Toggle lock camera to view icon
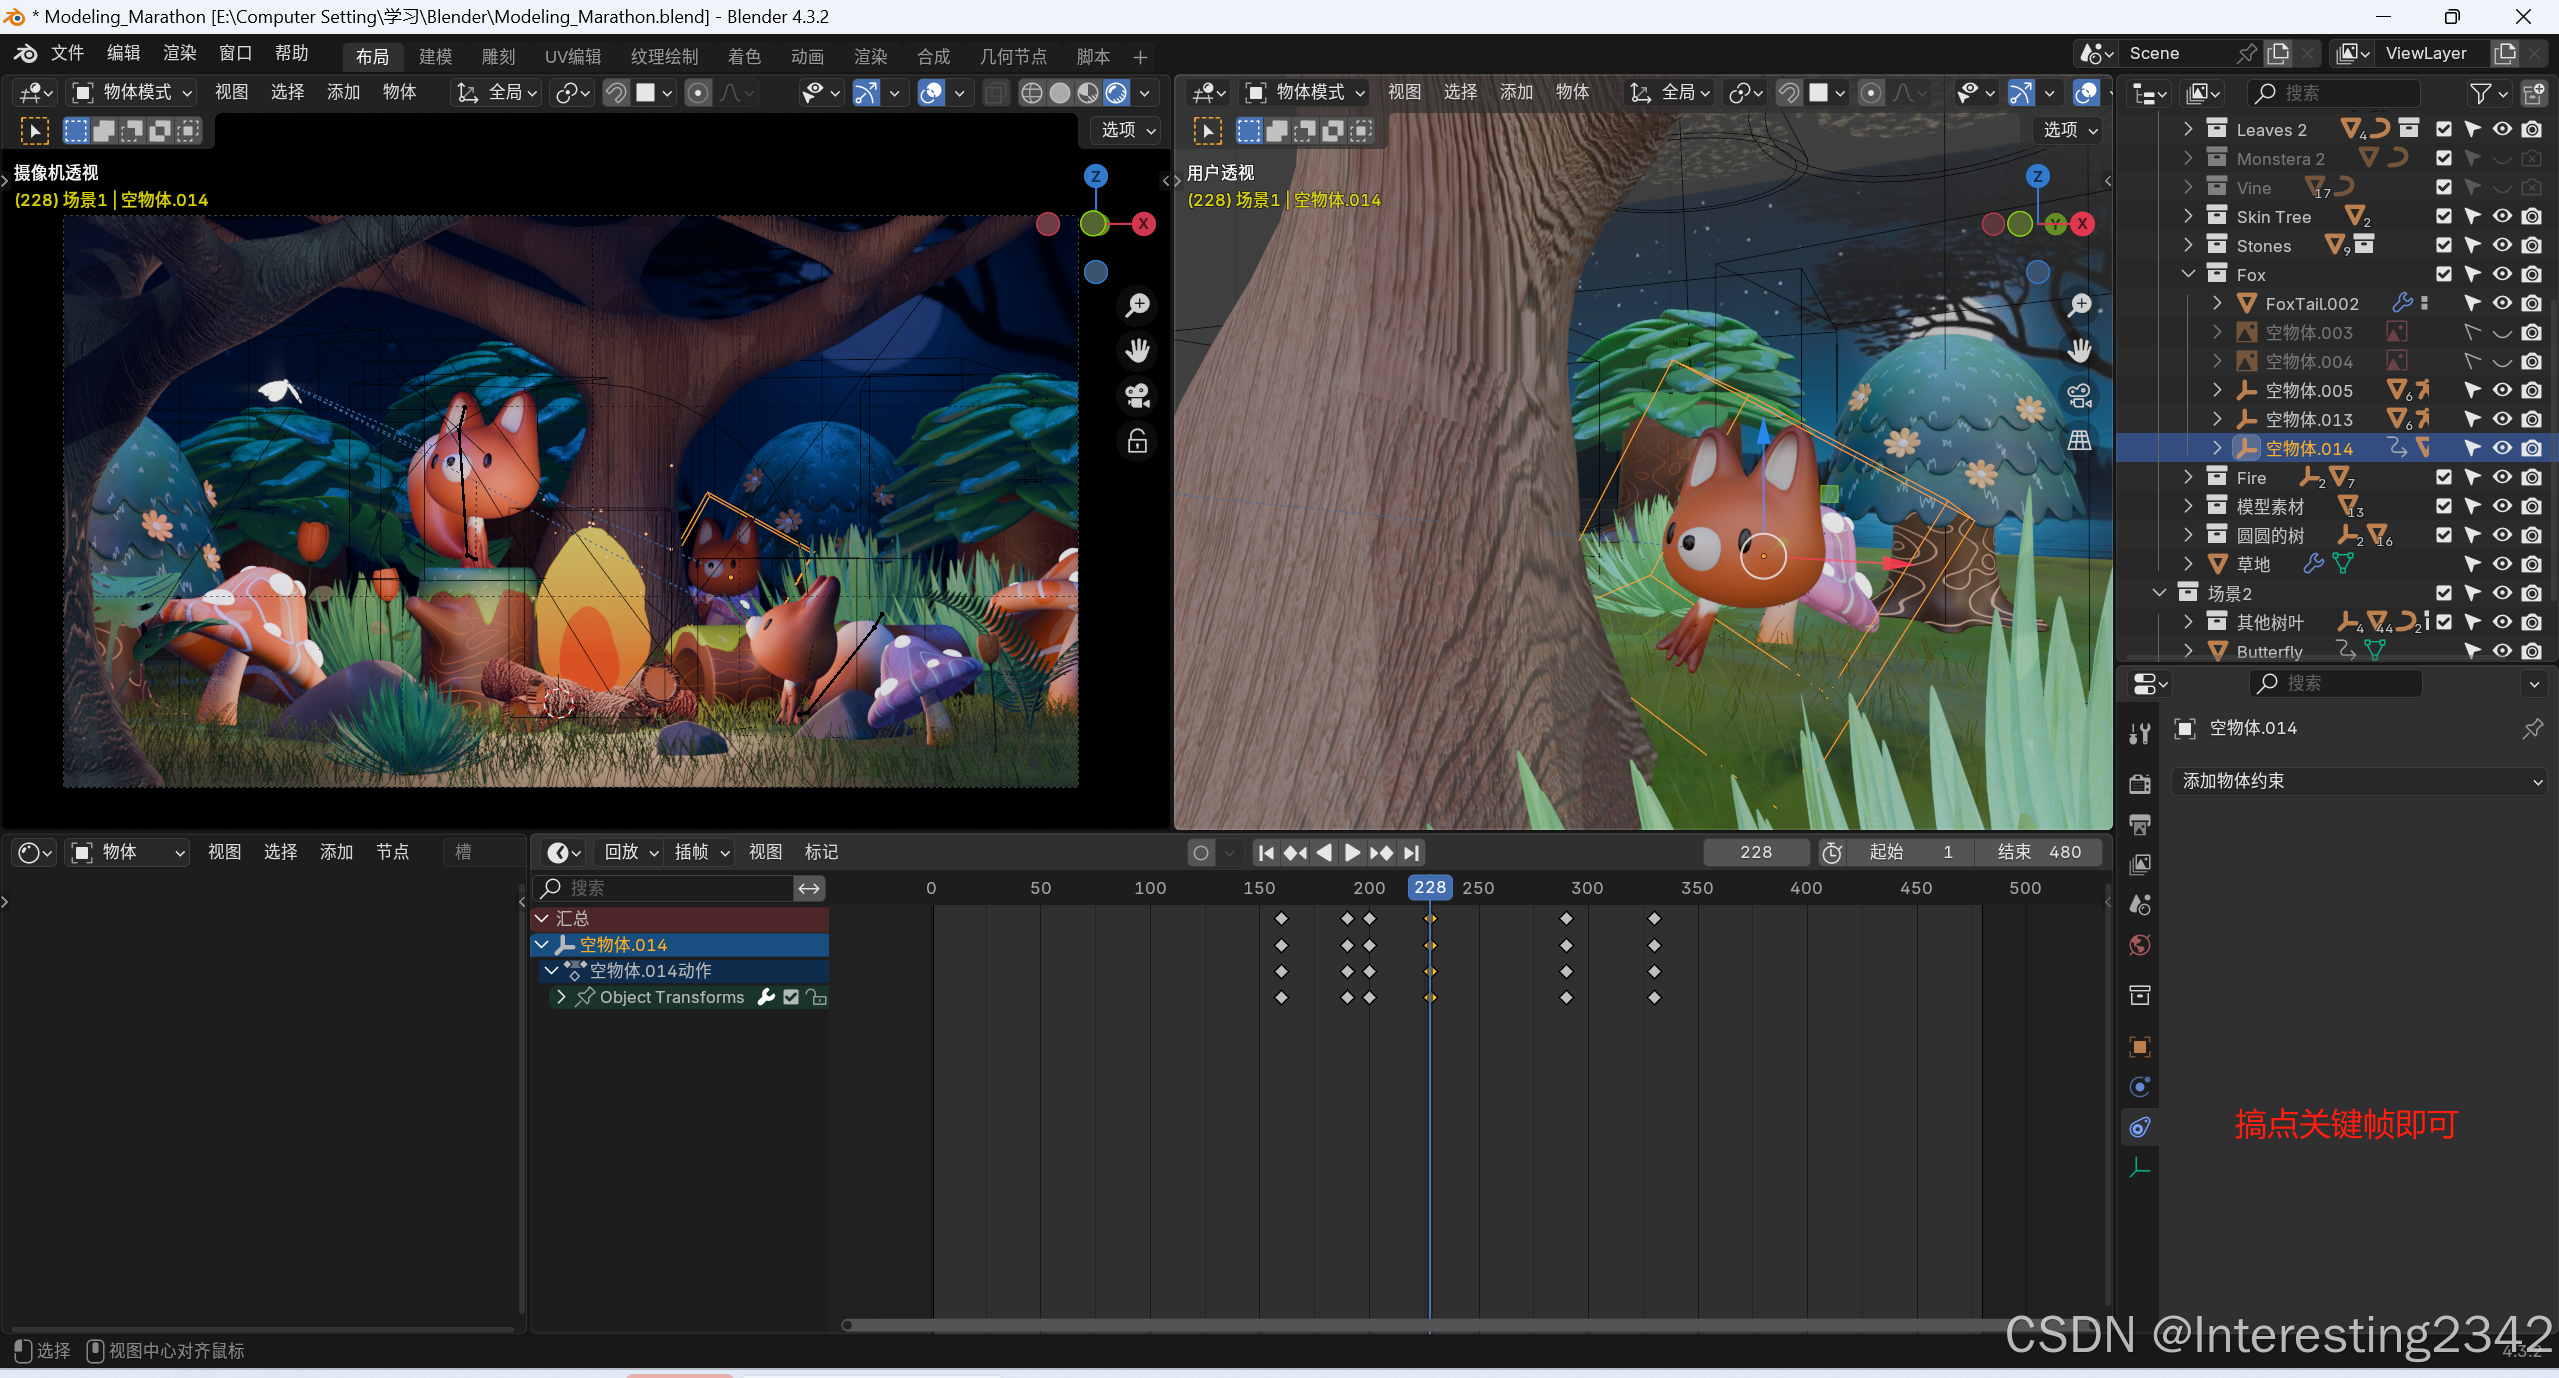 point(1137,441)
